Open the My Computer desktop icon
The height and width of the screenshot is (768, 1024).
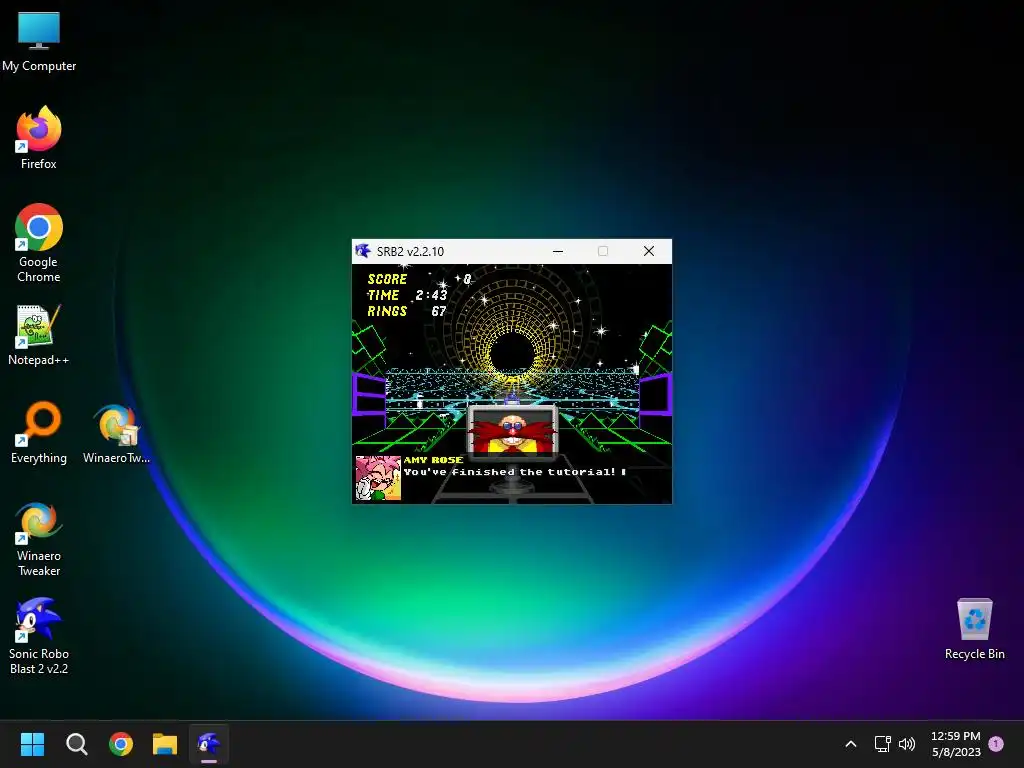point(39,42)
